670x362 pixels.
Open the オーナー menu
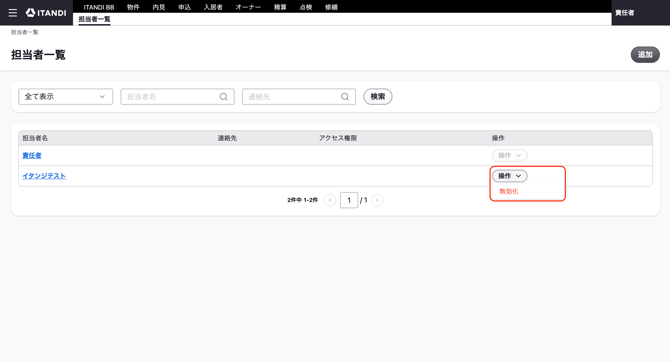[248, 7]
